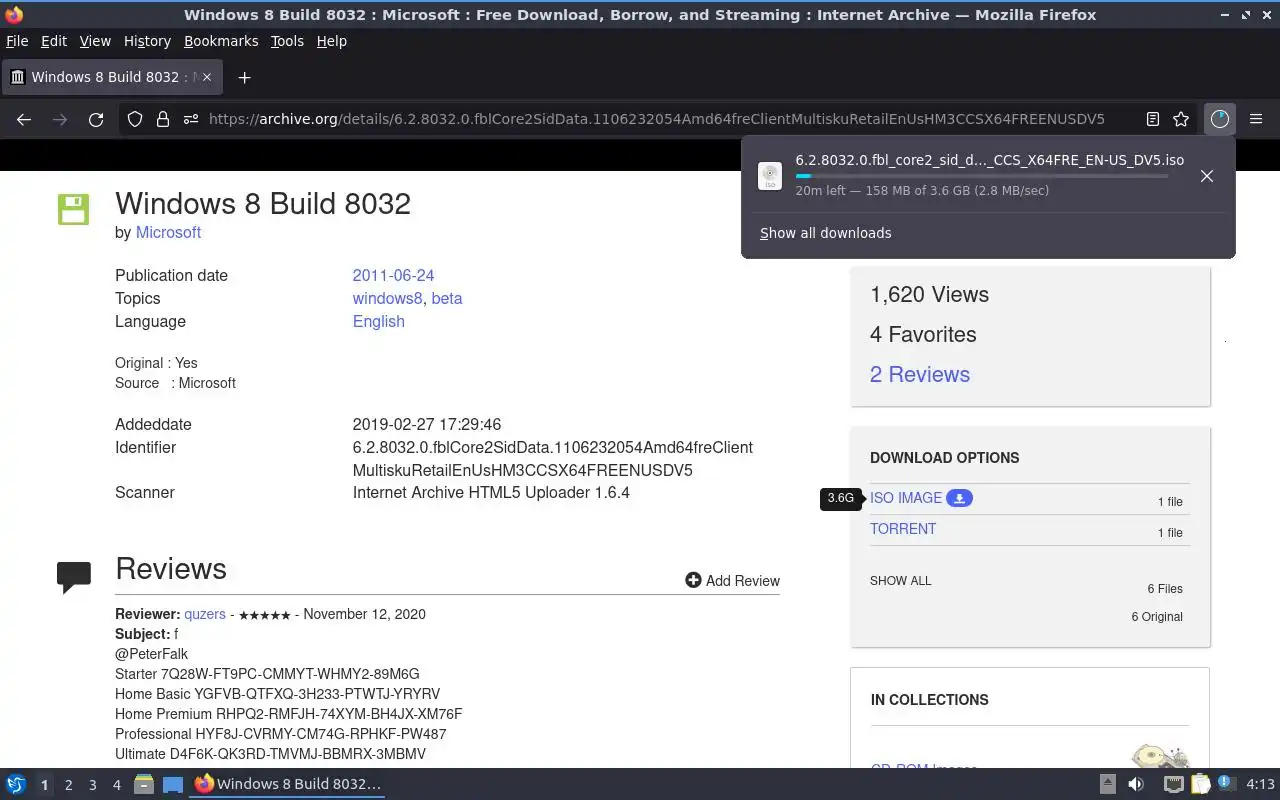Expand SHOW ALL download files

(900, 580)
